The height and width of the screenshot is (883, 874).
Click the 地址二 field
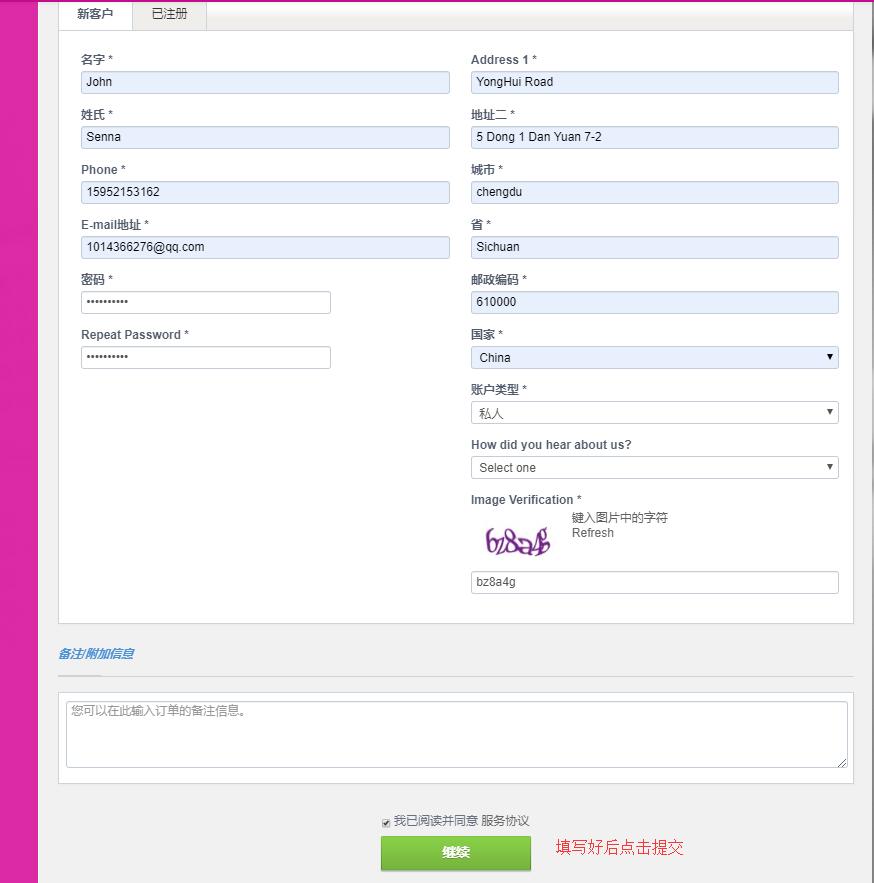pyautogui.click(x=654, y=137)
